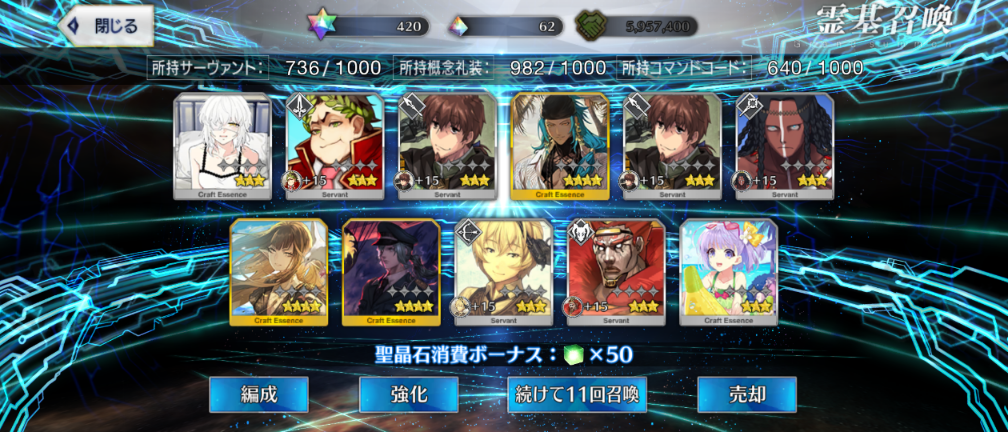Close the summon results with 閉じる
Screen dimensions: 1008x432
click(106, 26)
